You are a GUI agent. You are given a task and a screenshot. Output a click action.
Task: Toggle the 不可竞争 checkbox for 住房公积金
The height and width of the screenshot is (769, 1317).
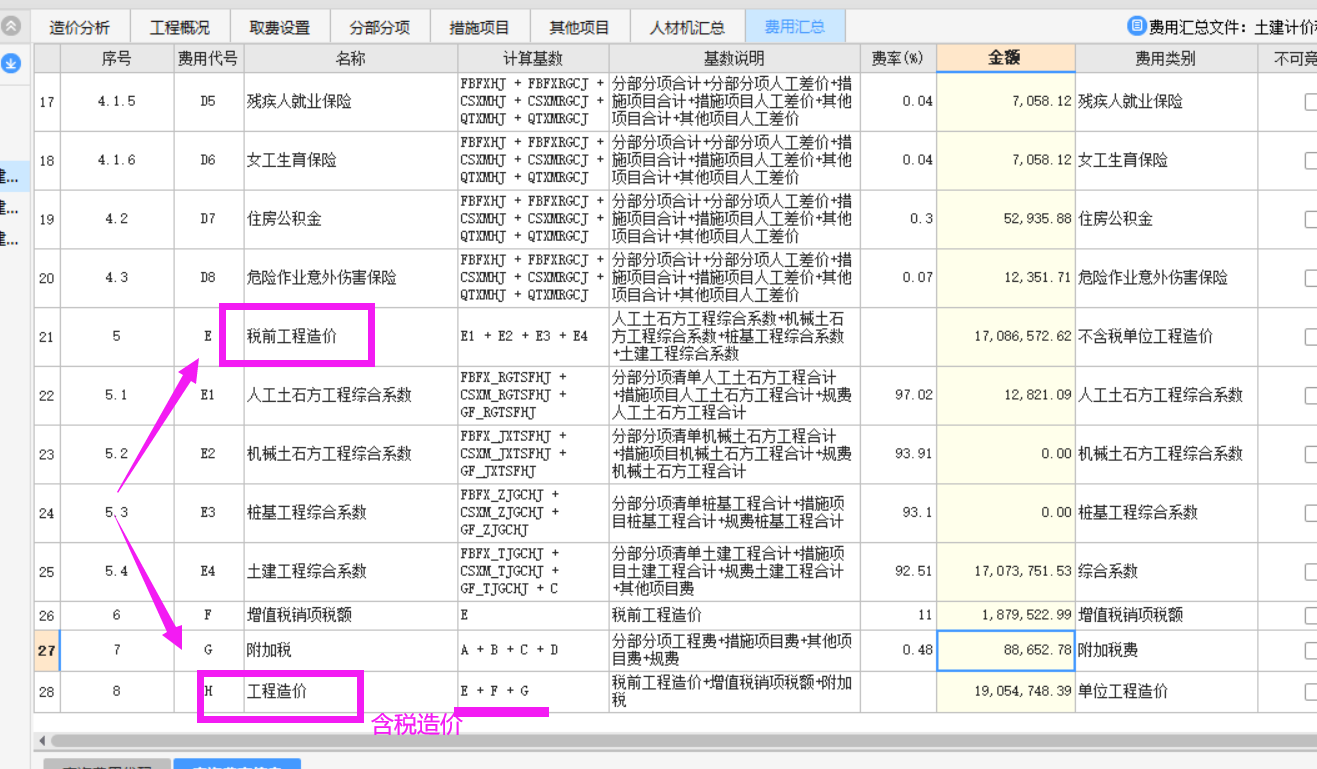tap(1311, 219)
